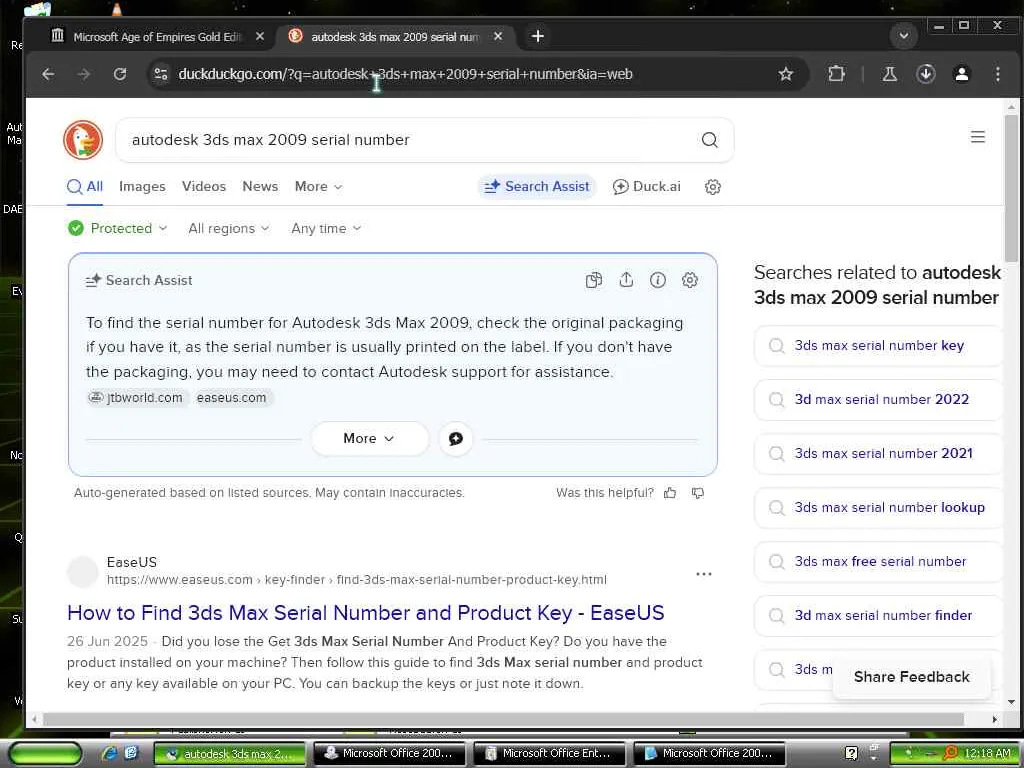The height and width of the screenshot is (768, 1024).
Task: Open the browser downloads icon
Action: tap(925, 74)
